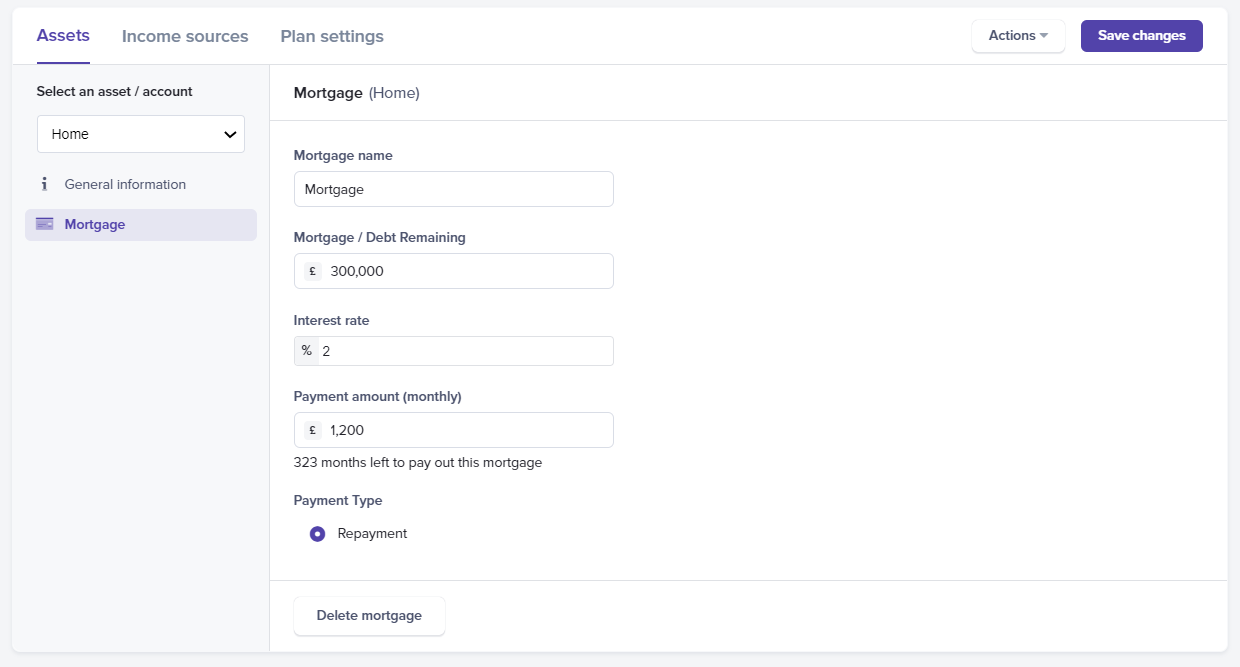Viewport: 1240px width, 667px height.
Task: Select the monthly Payment amount field
Action: point(465,430)
